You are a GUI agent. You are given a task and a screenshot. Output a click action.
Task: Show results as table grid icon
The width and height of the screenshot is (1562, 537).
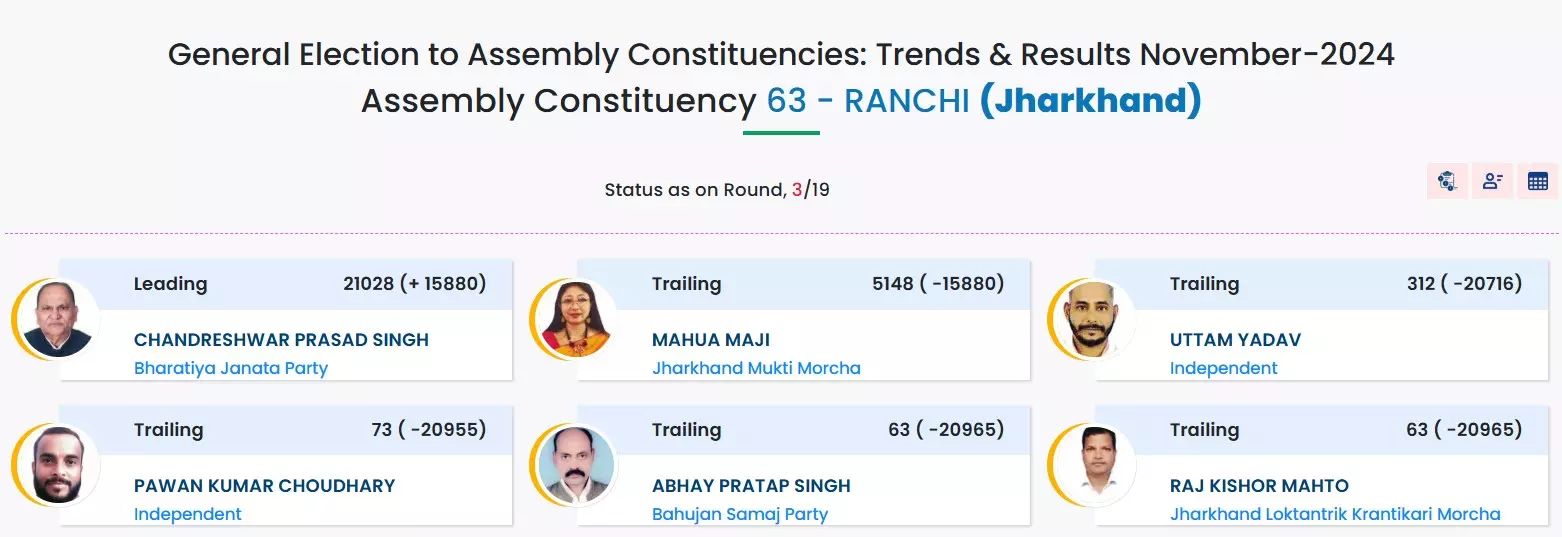pyautogui.click(x=1538, y=181)
